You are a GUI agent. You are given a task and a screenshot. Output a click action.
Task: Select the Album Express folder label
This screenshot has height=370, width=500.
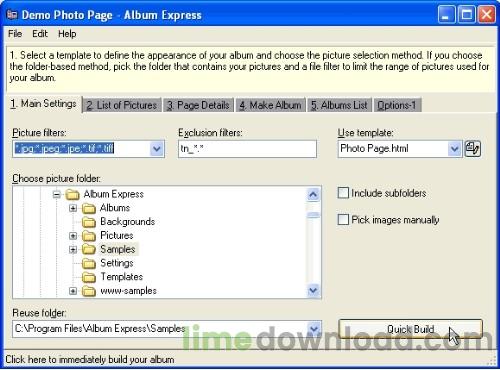click(114, 194)
